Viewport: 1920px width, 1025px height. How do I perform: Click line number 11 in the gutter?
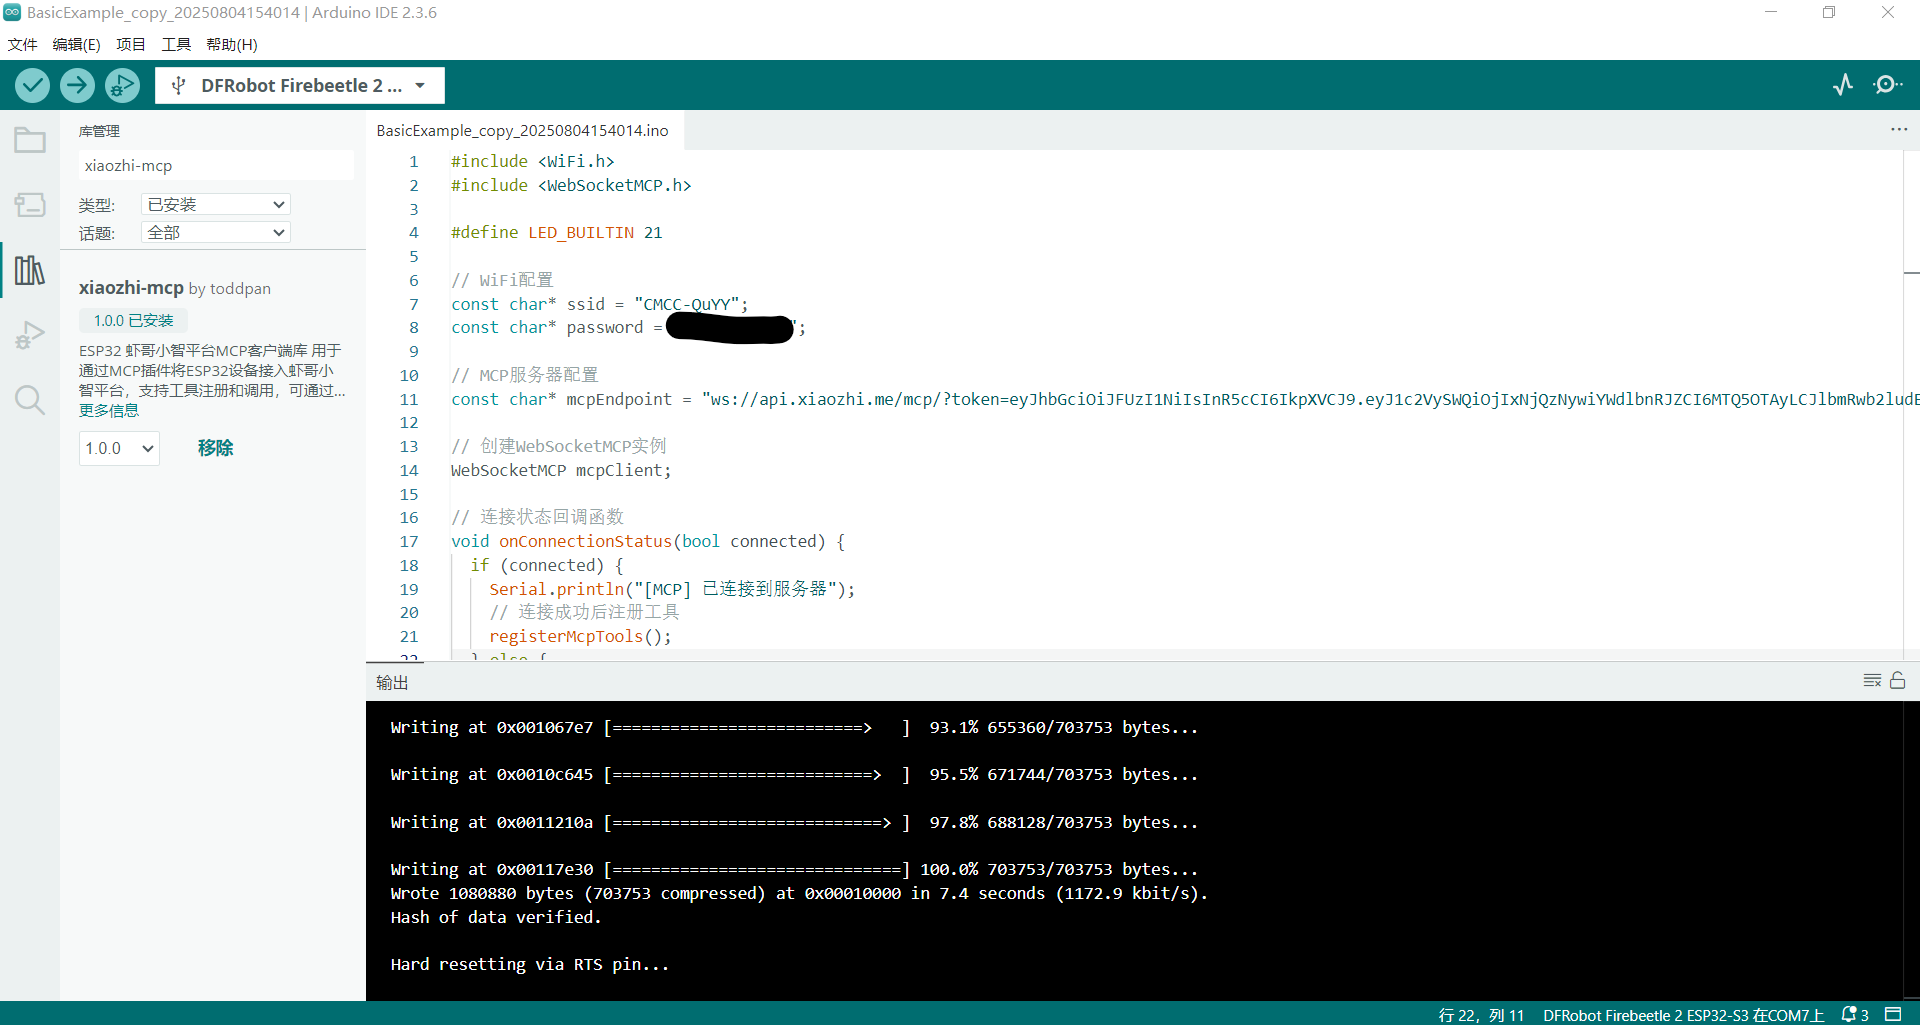click(409, 399)
